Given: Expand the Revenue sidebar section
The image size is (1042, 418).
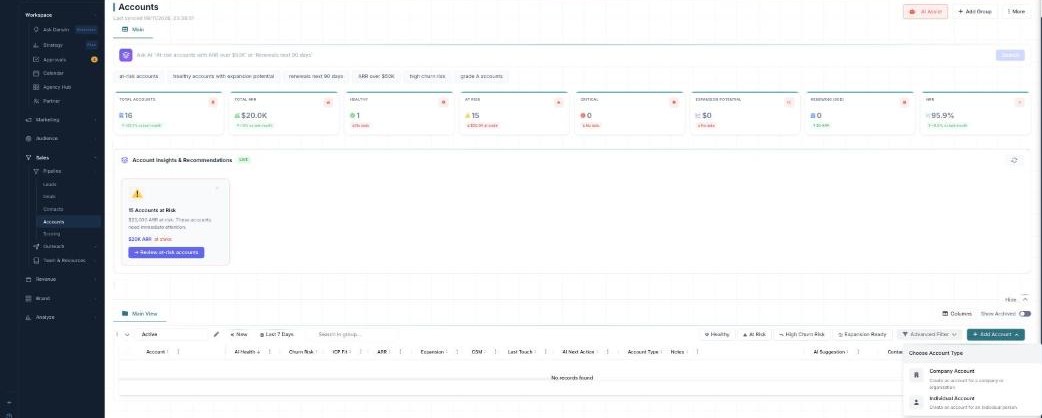Looking at the screenshot, I should coord(61,280).
